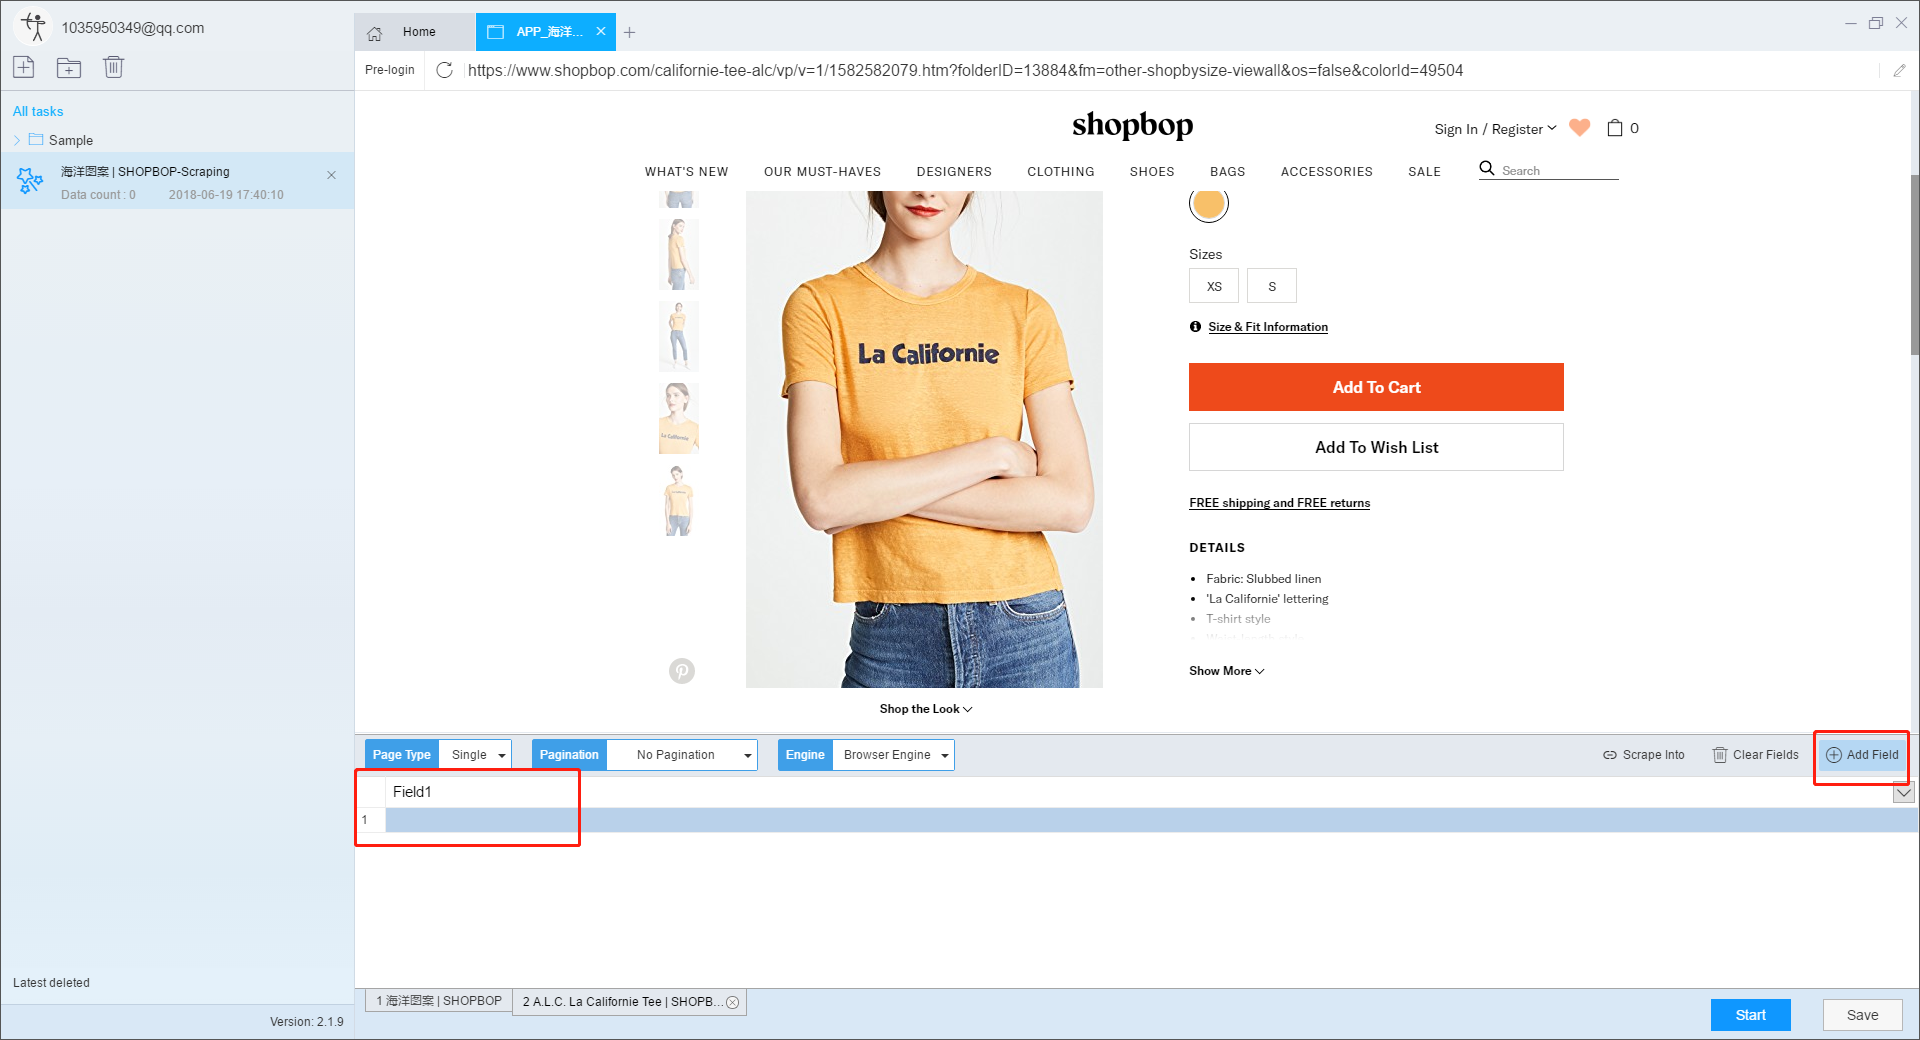The image size is (1920, 1040).
Task: Click the Save button
Action: [x=1862, y=1015]
